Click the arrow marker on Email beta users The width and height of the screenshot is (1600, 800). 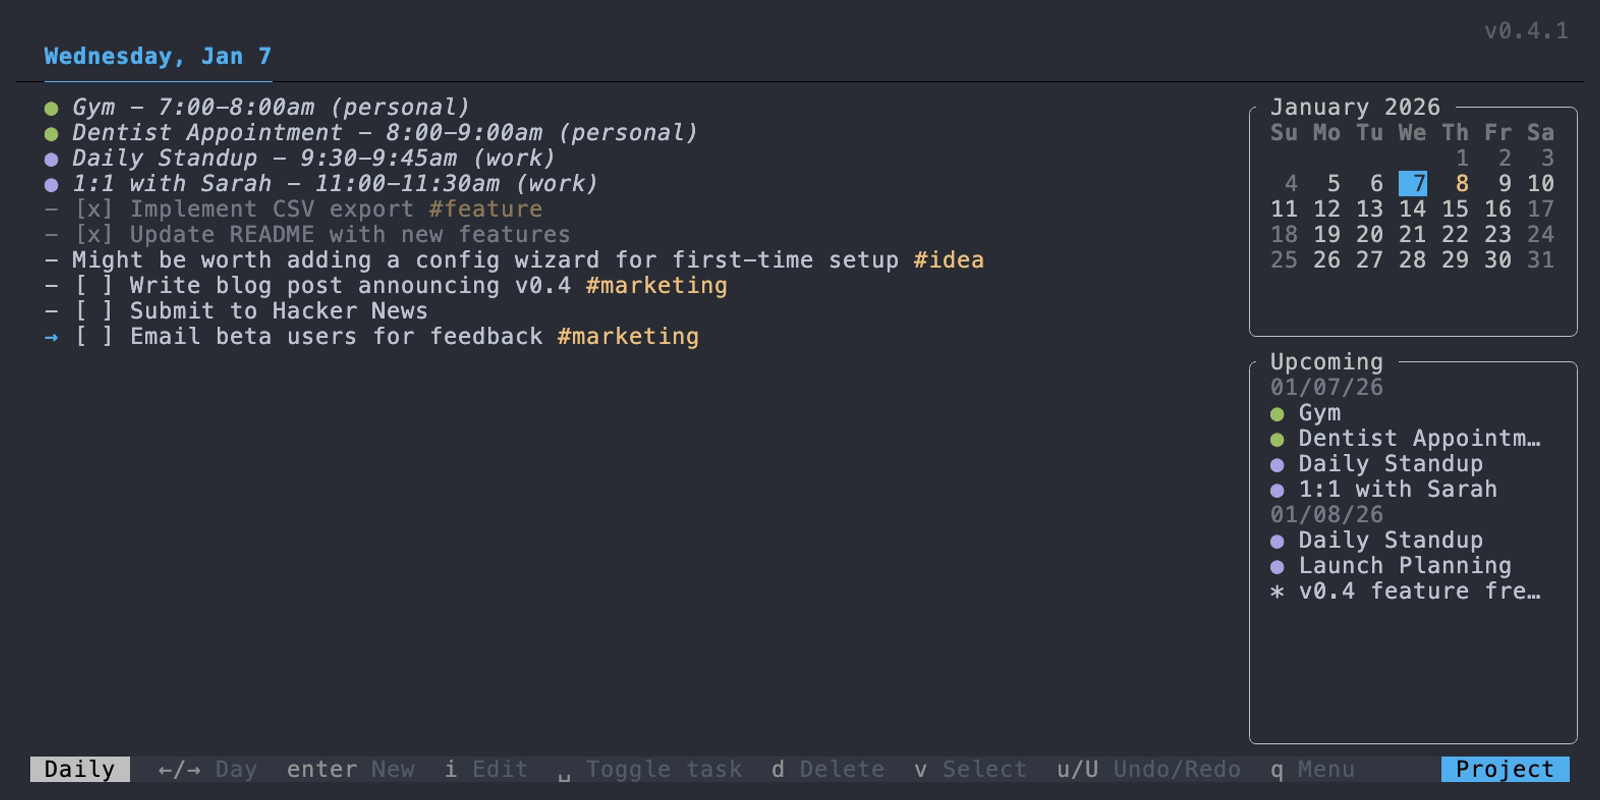tap(49, 337)
